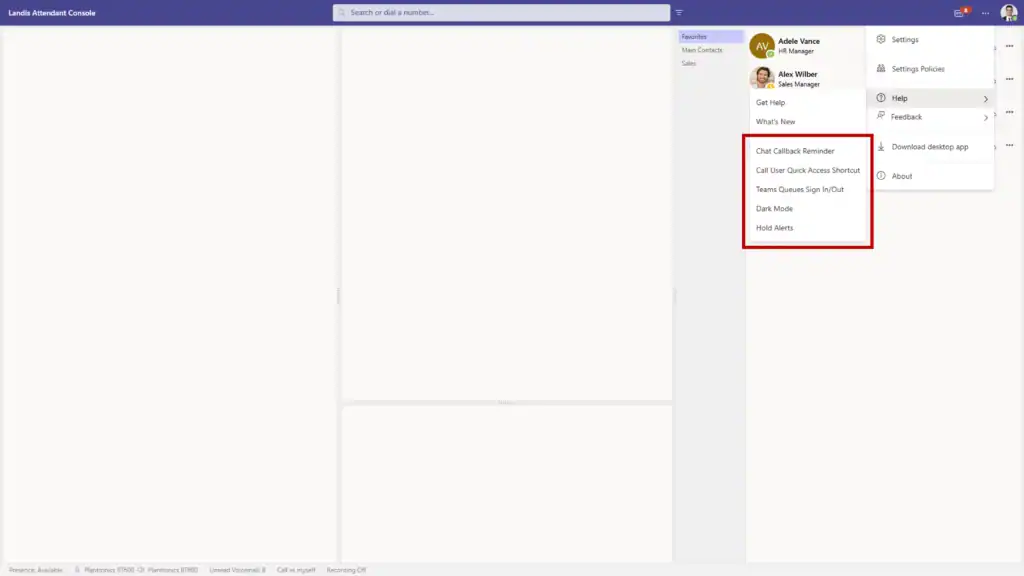Open the Help question mark icon
Viewport: 1024px width, 576px height.
(x=878, y=97)
